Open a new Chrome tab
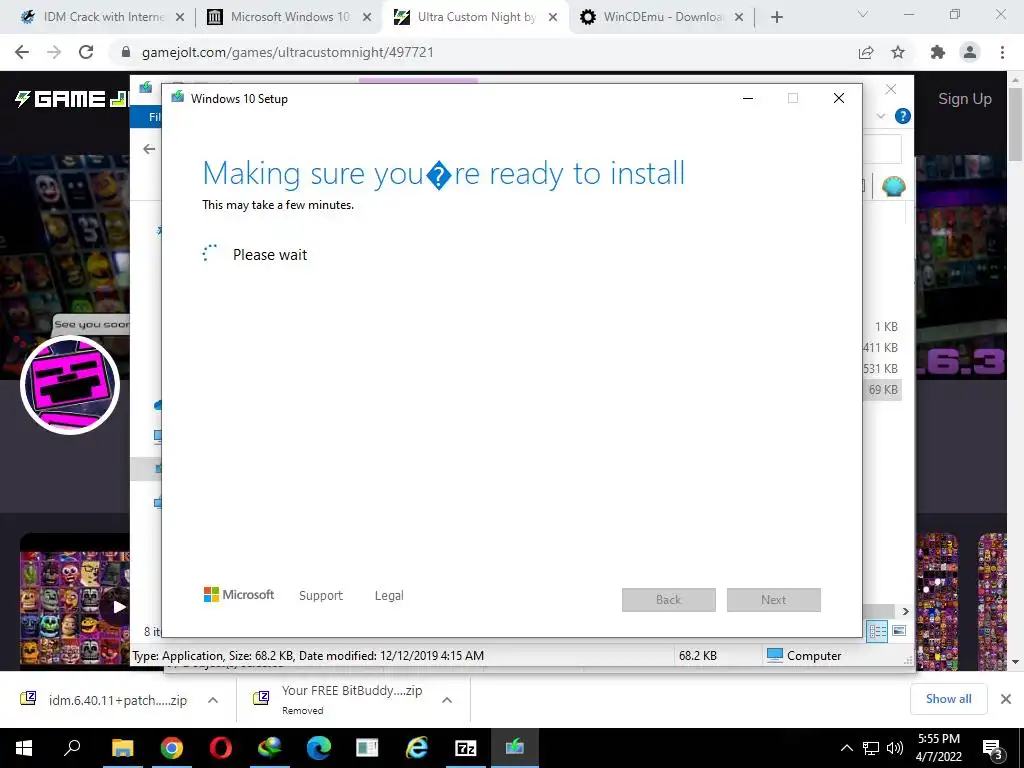 click(776, 18)
